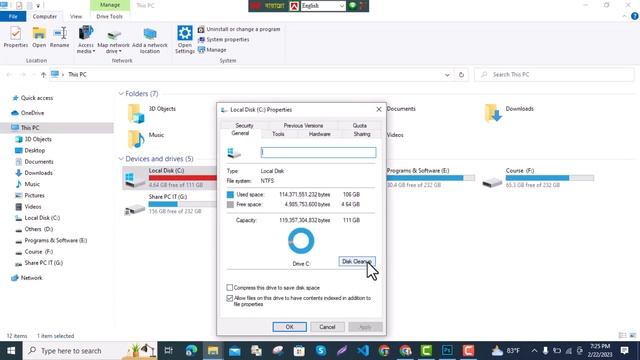Collapse the Folders (7) group
Image resolution: width=640 pixels, height=360 pixels.
[121, 94]
